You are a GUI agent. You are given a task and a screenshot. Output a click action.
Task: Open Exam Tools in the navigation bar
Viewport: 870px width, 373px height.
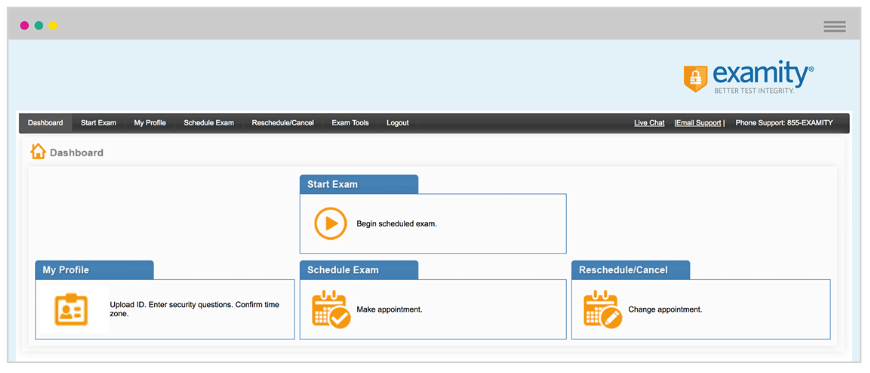coord(350,123)
